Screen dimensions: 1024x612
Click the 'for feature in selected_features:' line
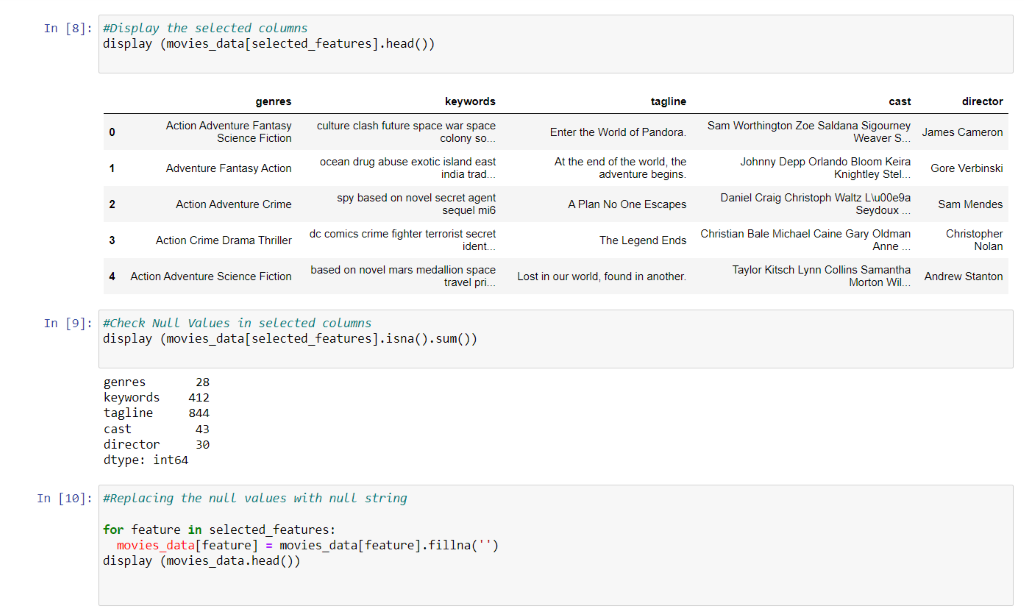[219, 530]
